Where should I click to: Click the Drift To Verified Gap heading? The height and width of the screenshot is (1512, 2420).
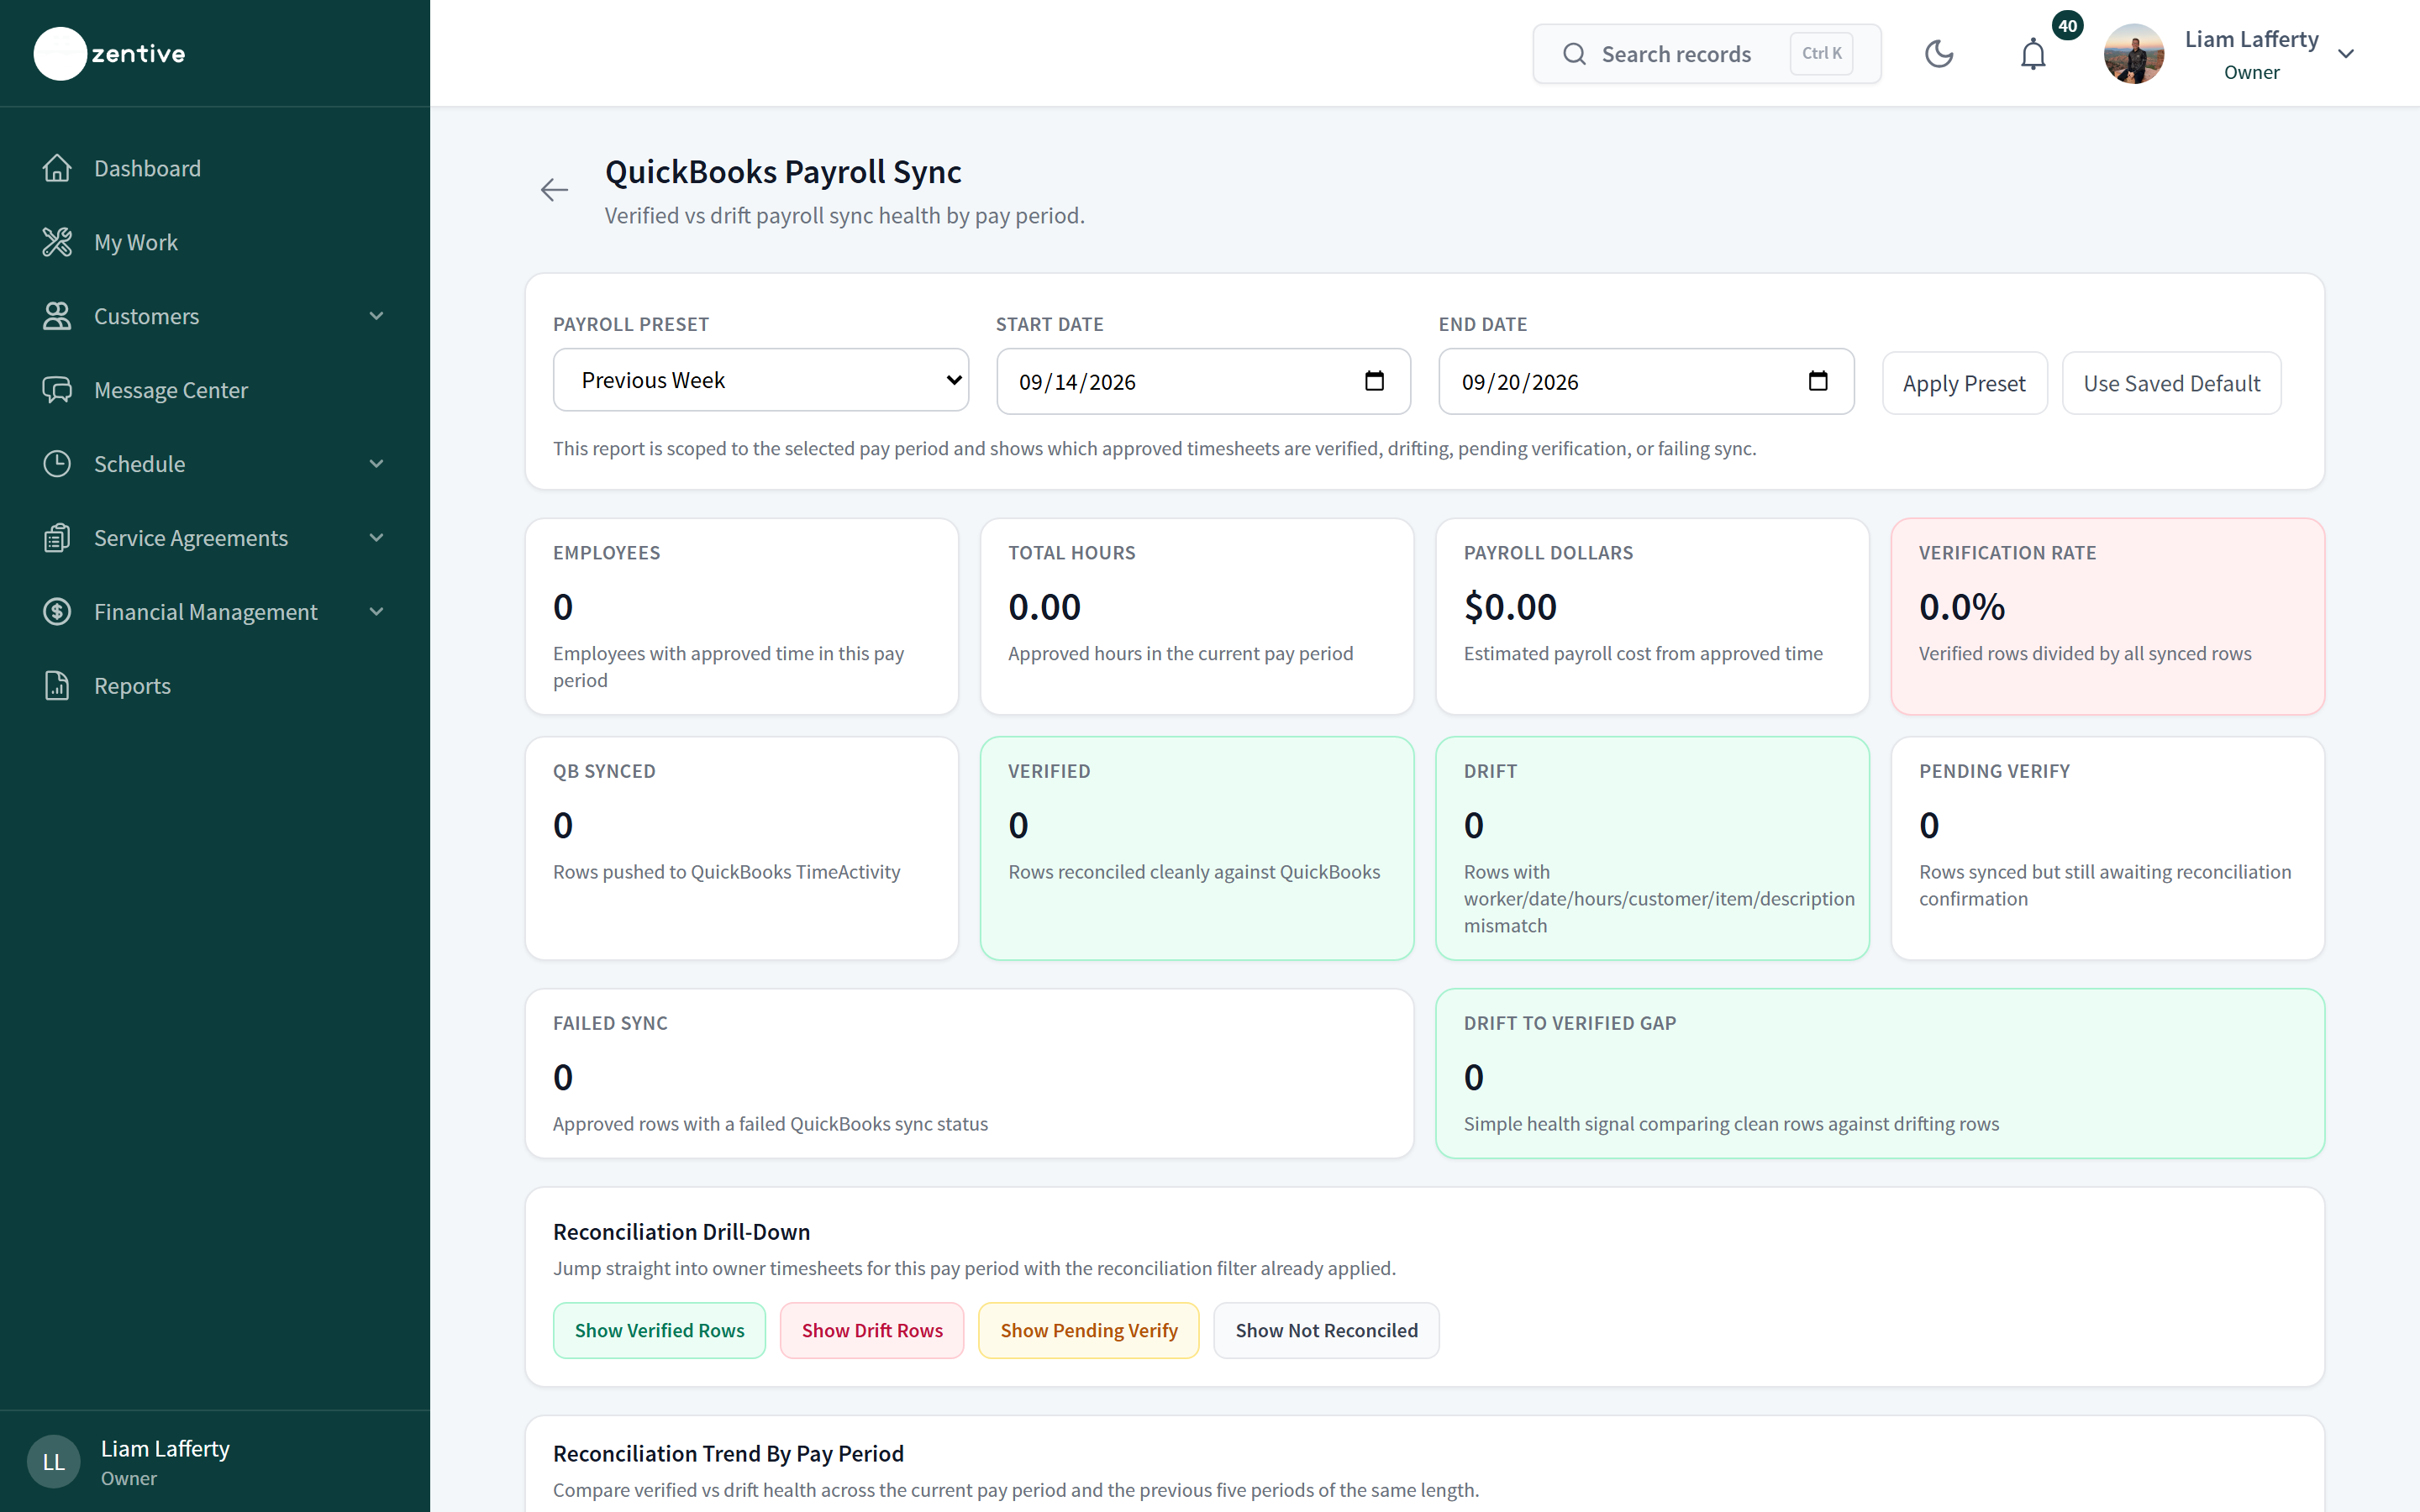coord(1570,1023)
